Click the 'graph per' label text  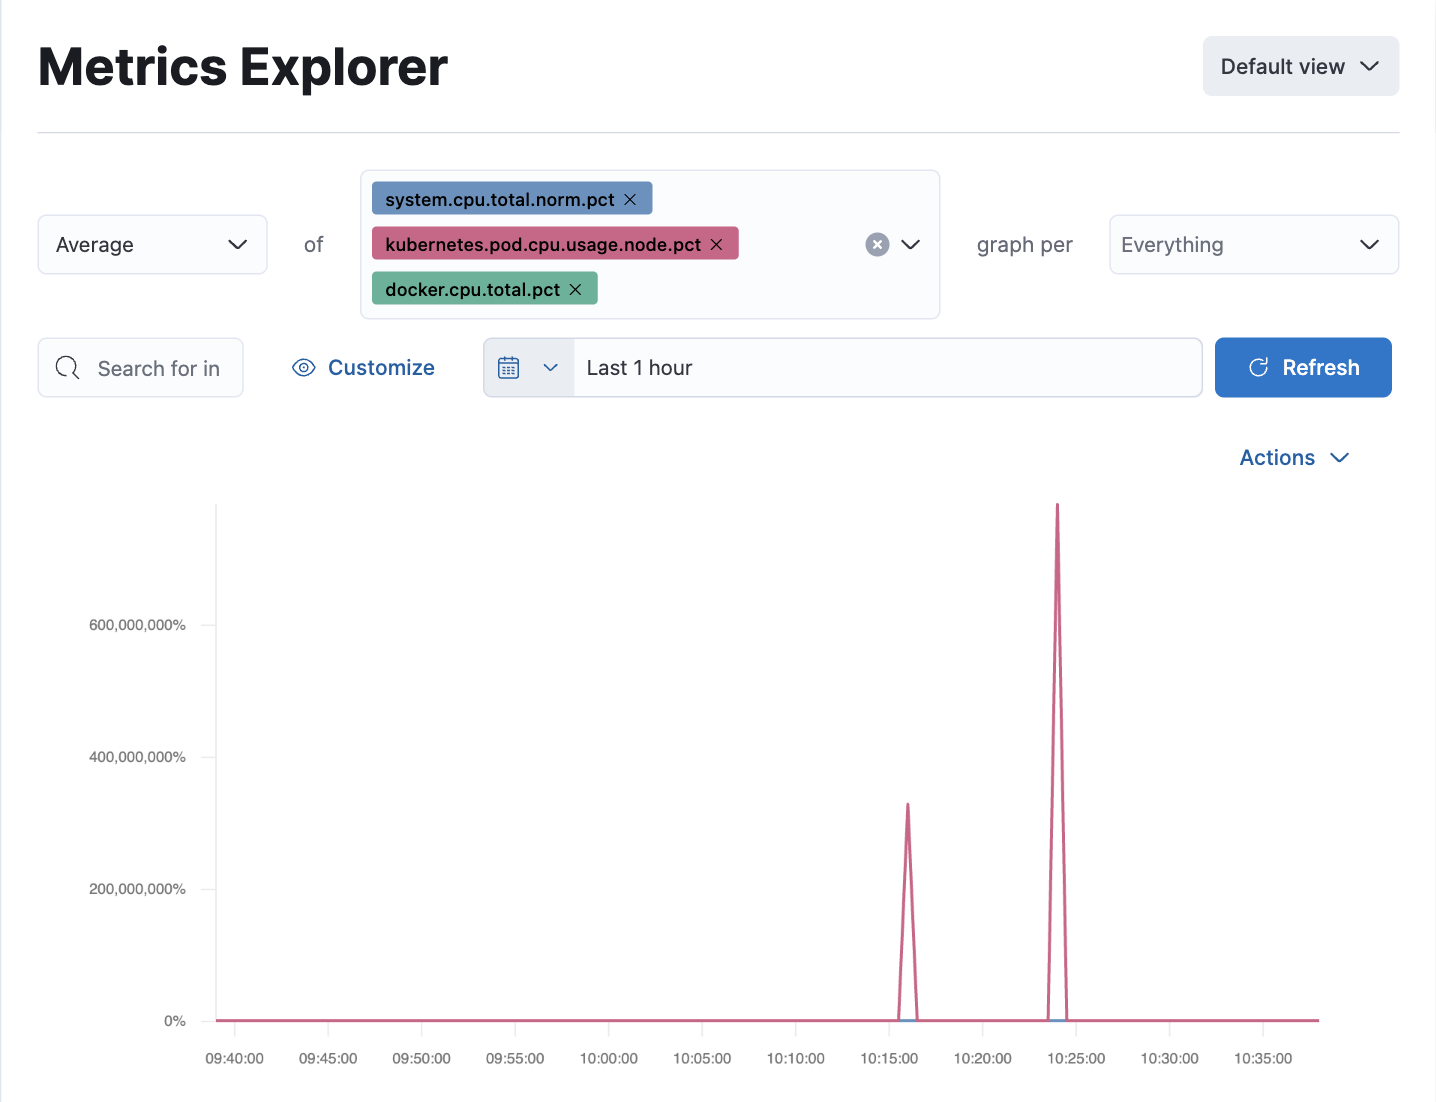click(x=1025, y=245)
